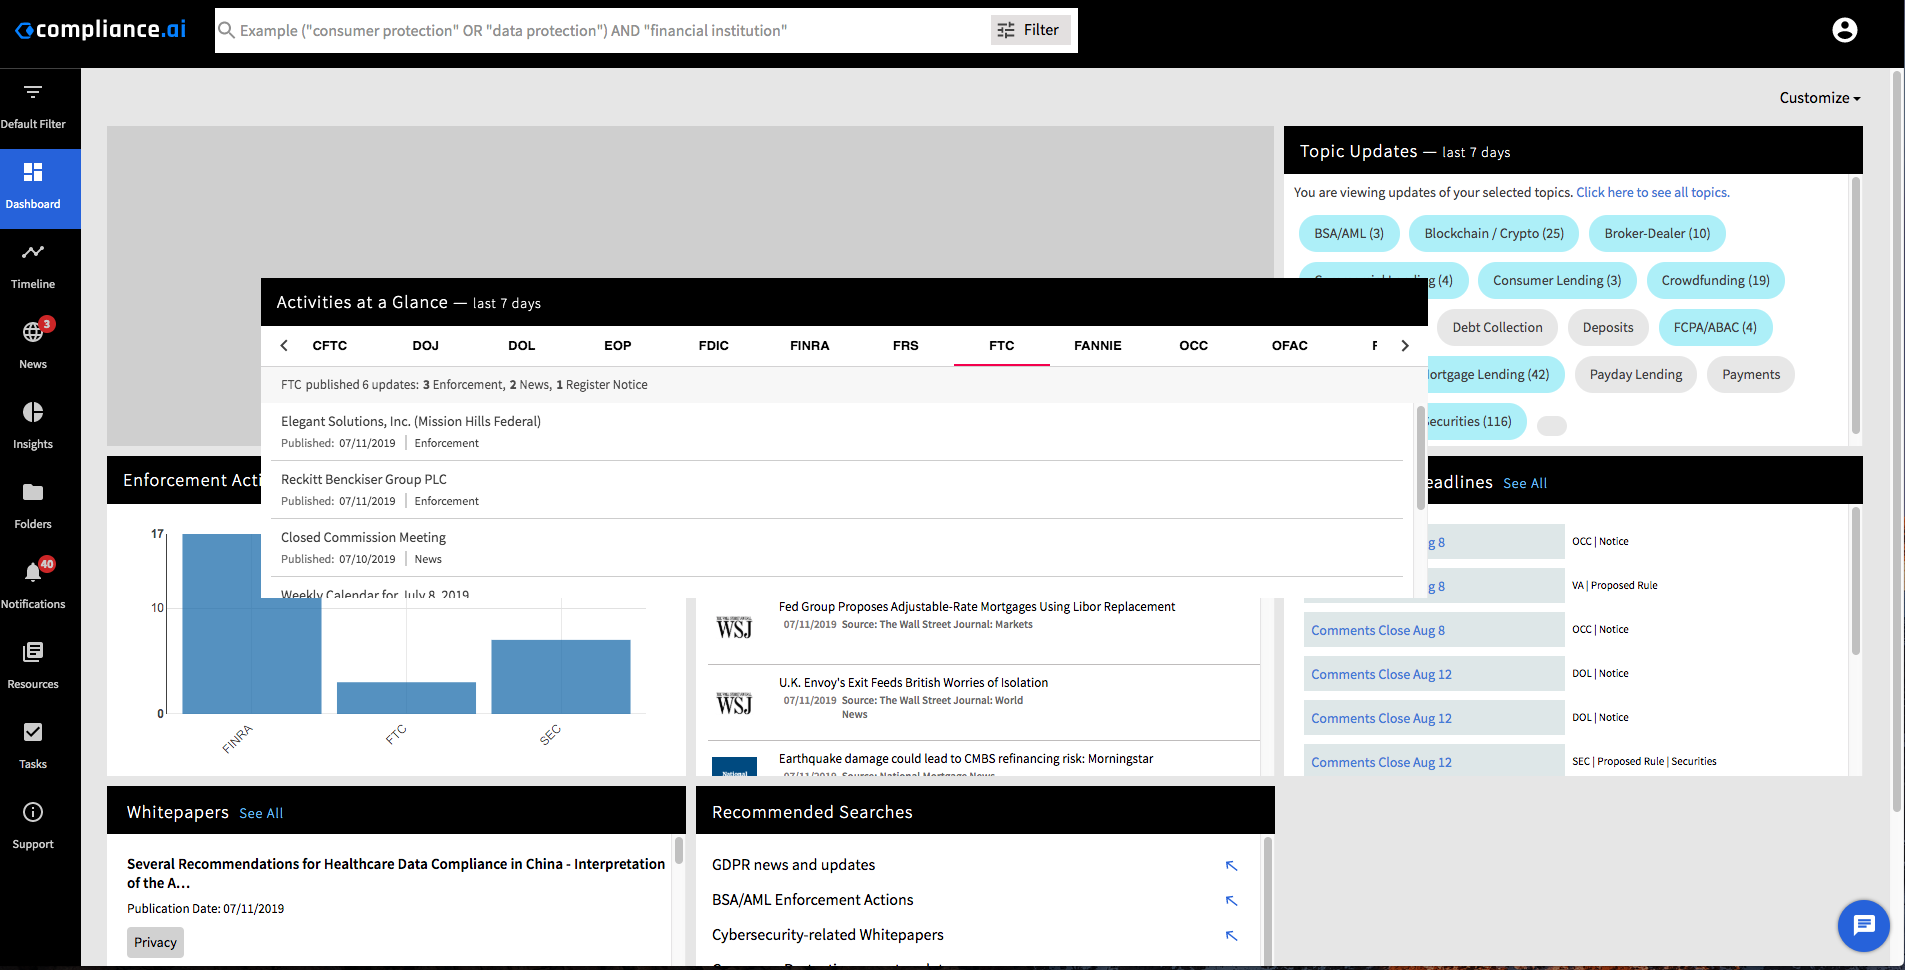1905x970 pixels.
Task: Open arrow for Cybersecurity-related Whitepapers
Action: (x=1231, y=936)
